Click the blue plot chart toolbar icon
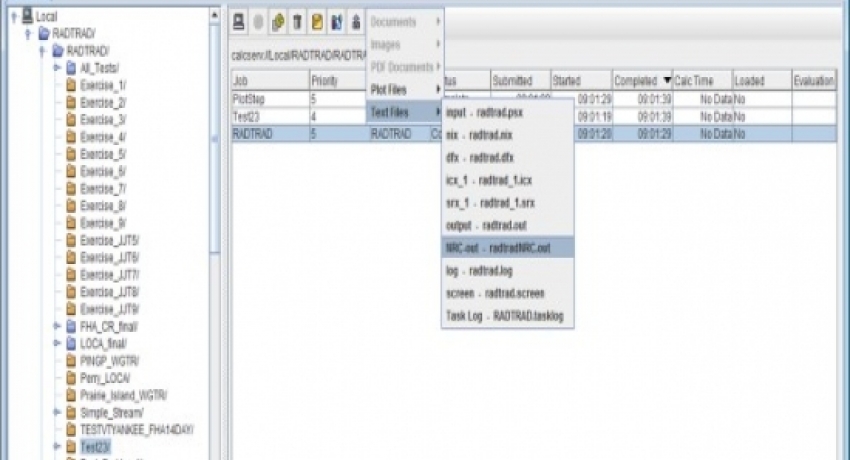The height and width of the screenshot is (460, 850). coord(337,22)
